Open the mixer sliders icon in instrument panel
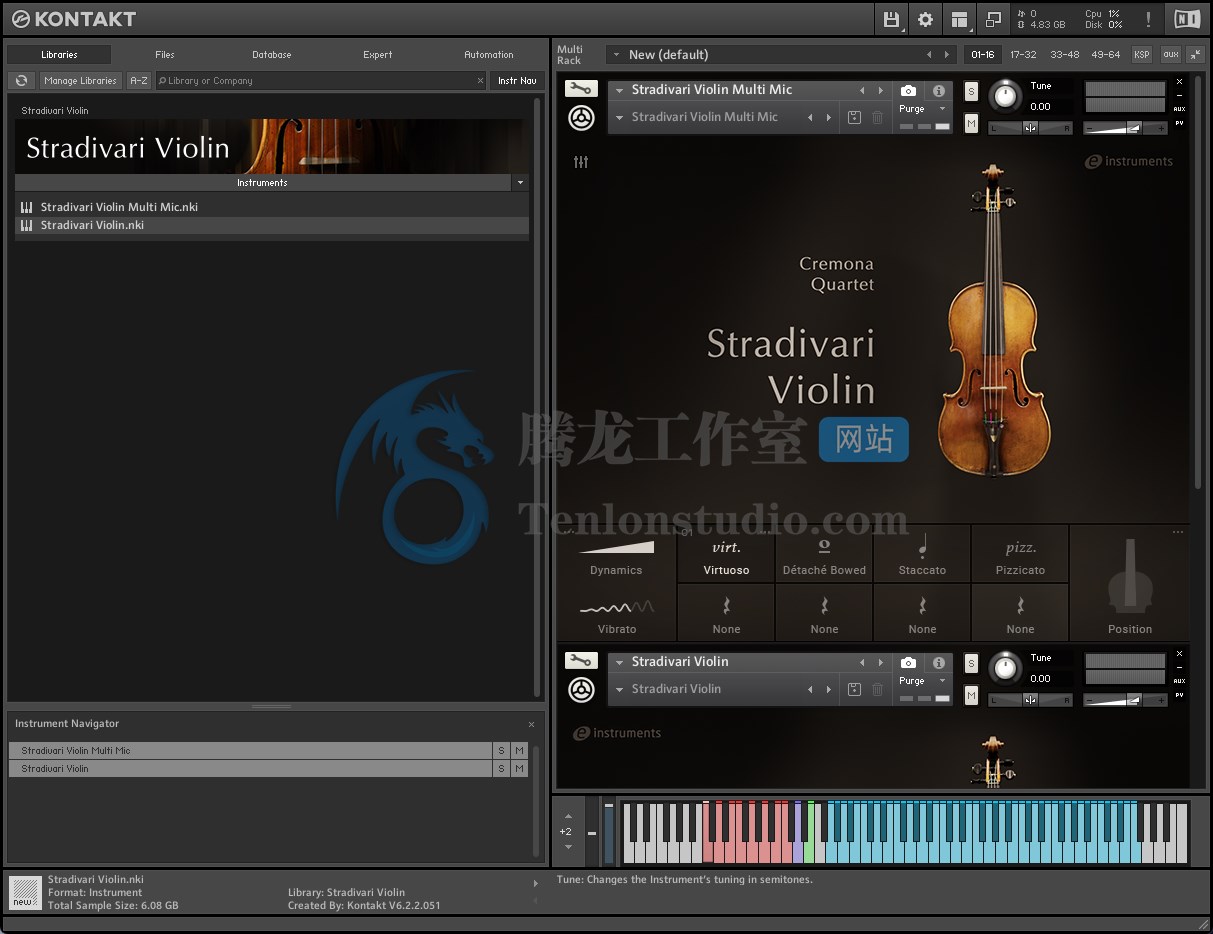Screen dimensions: 1213x934 [x=581, y=162]
